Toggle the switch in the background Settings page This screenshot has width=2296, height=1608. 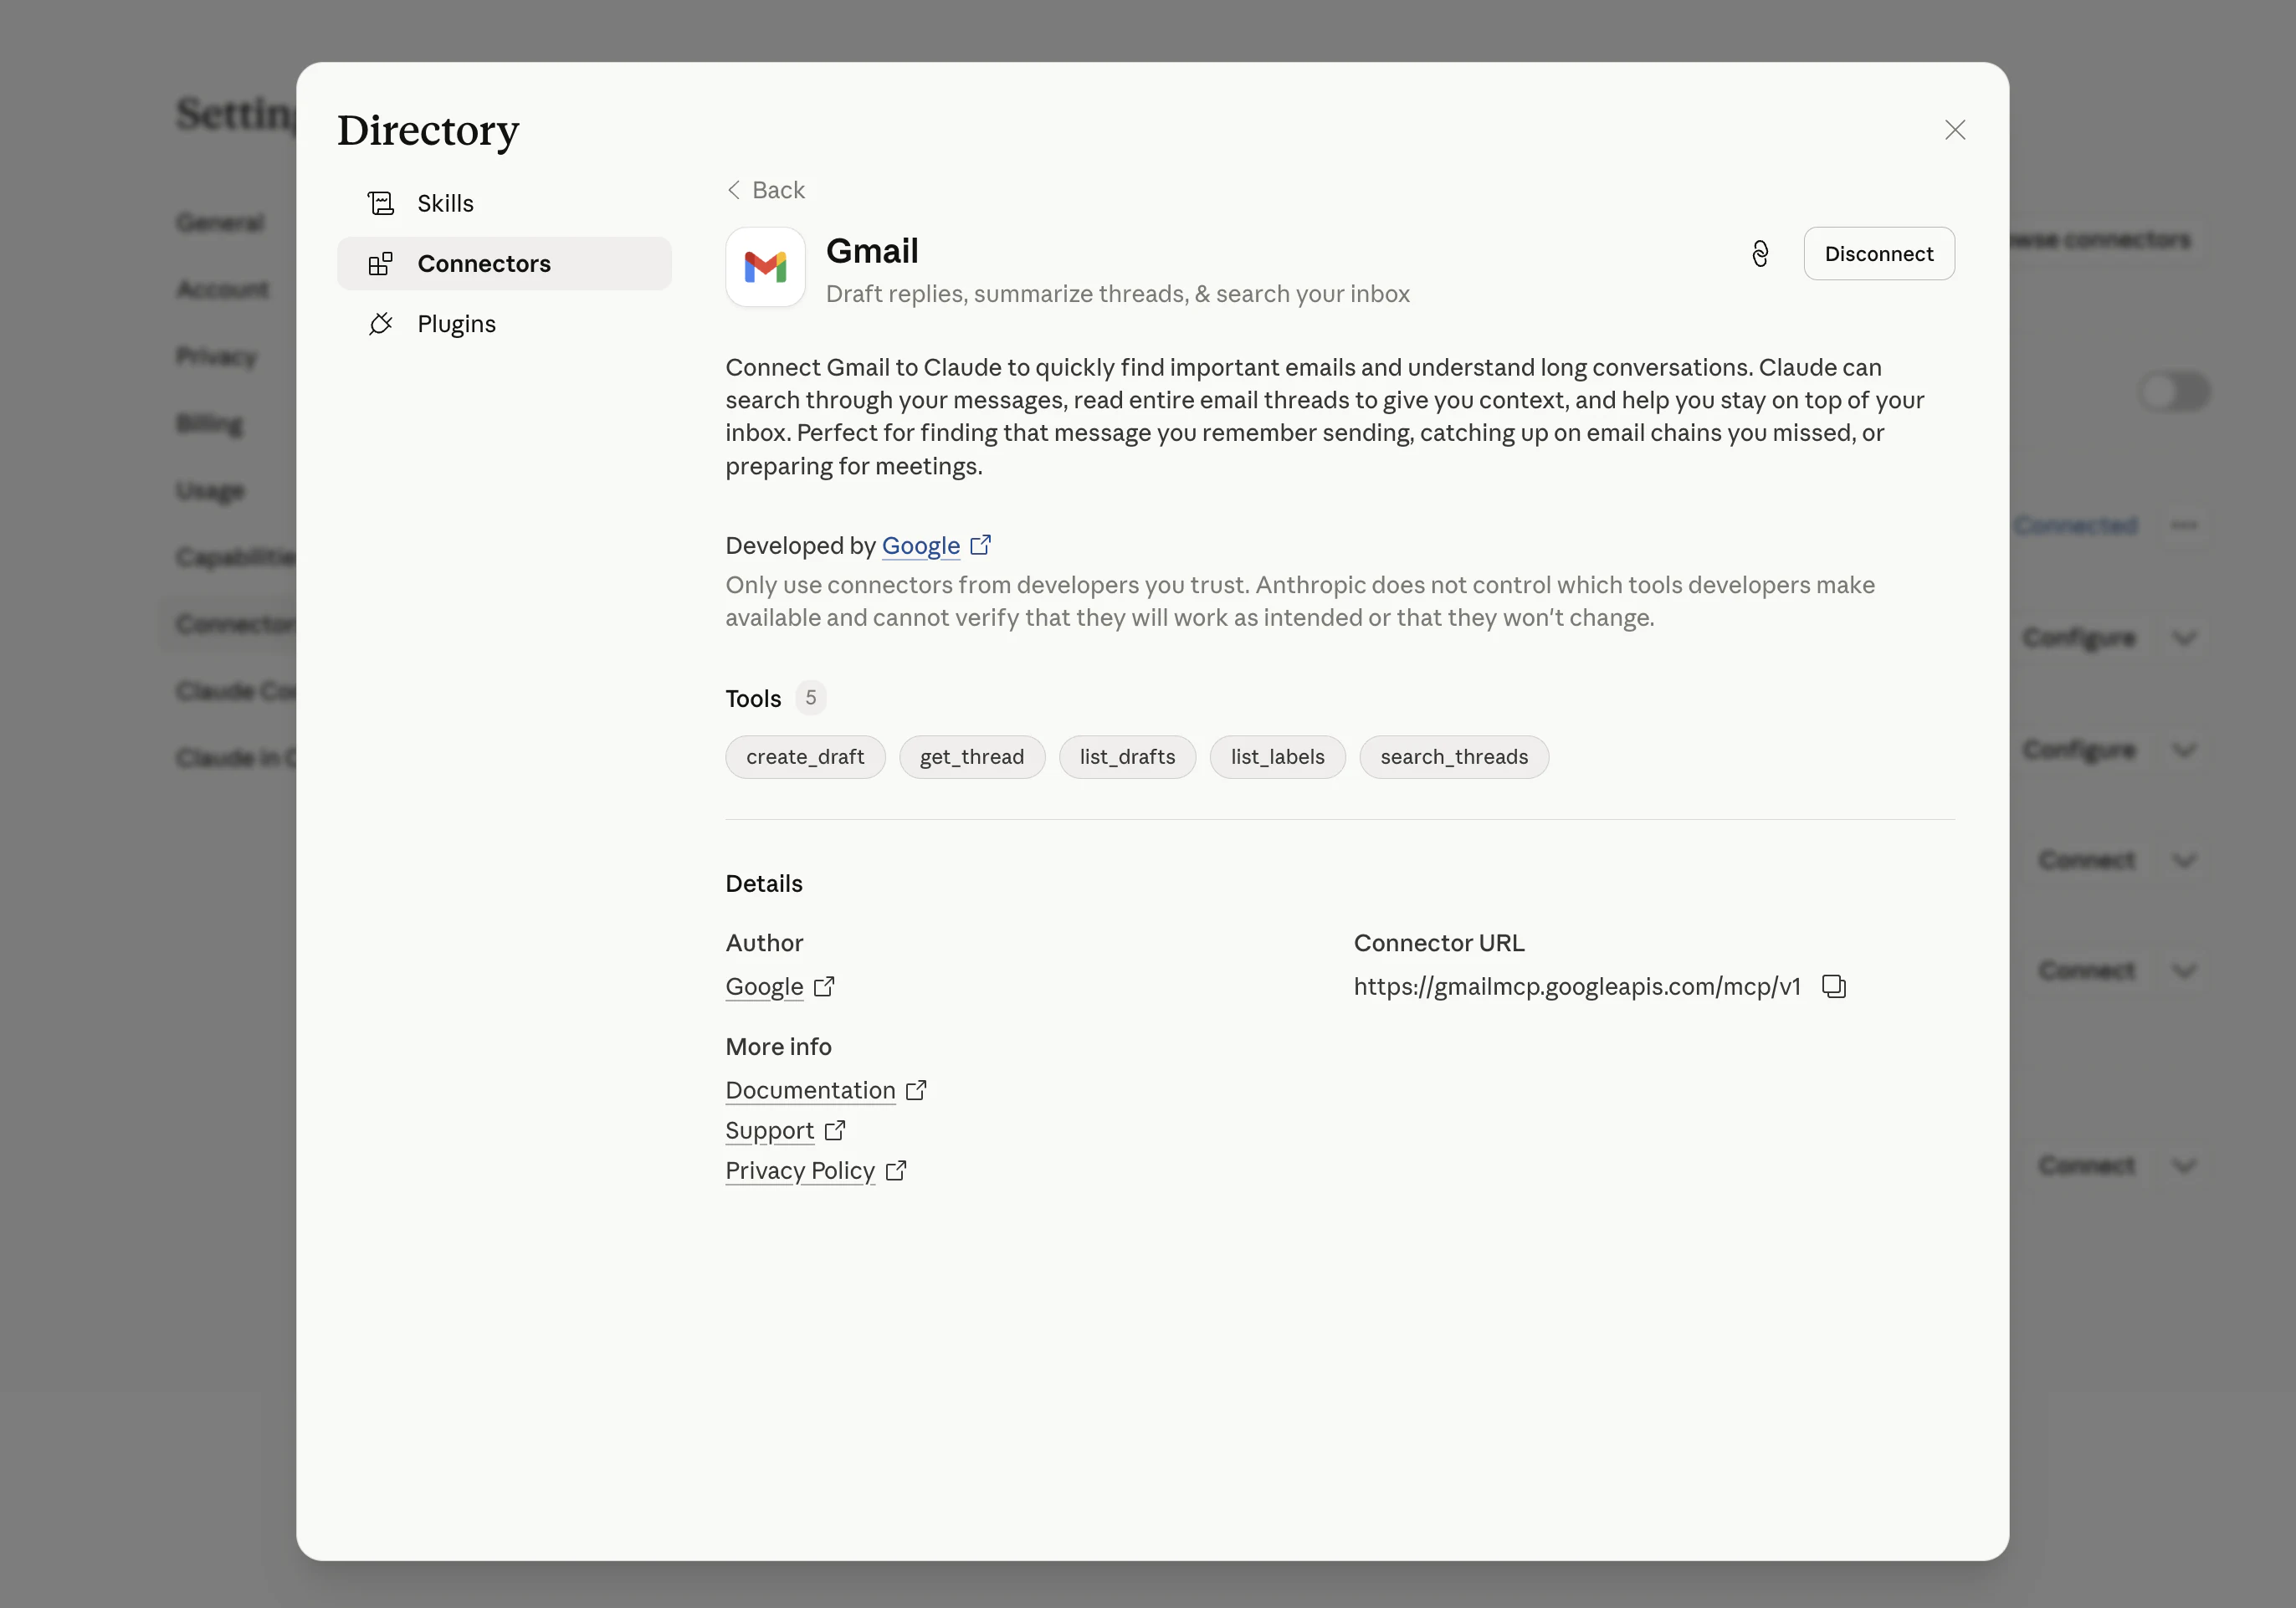(x=2174, y=391)
